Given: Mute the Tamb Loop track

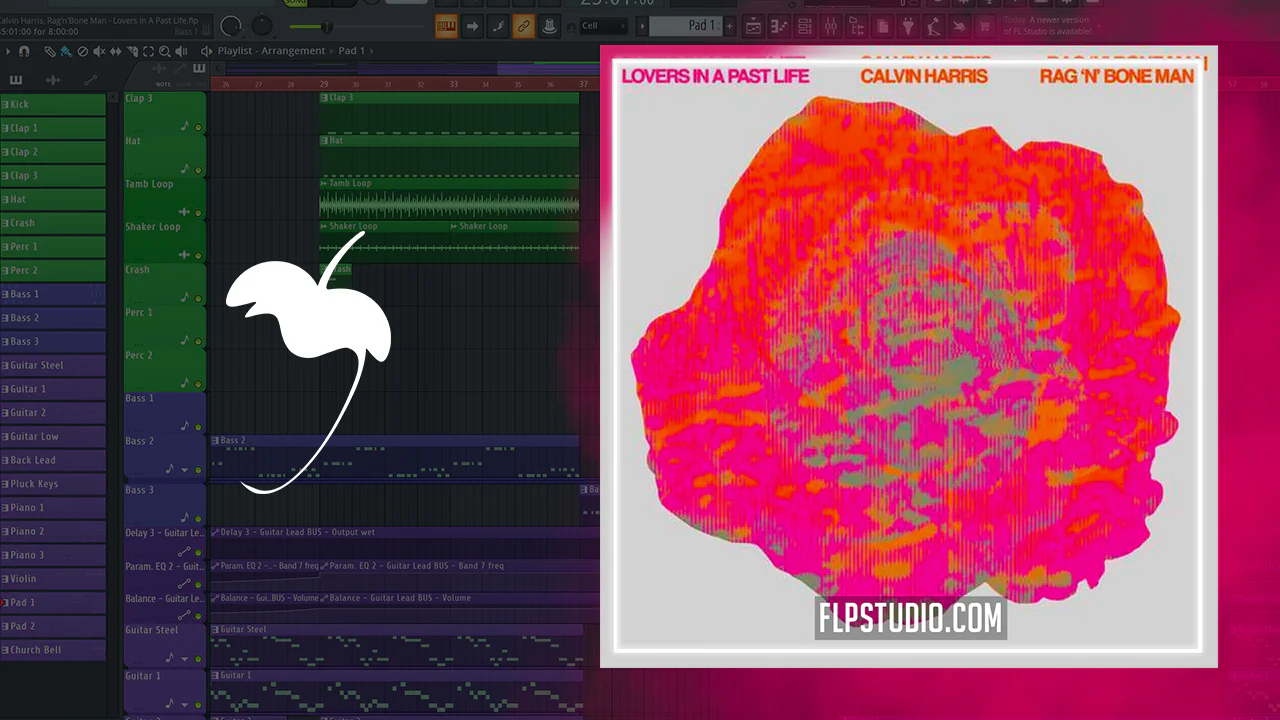Looking at the screenshot, I should (198, 213).
